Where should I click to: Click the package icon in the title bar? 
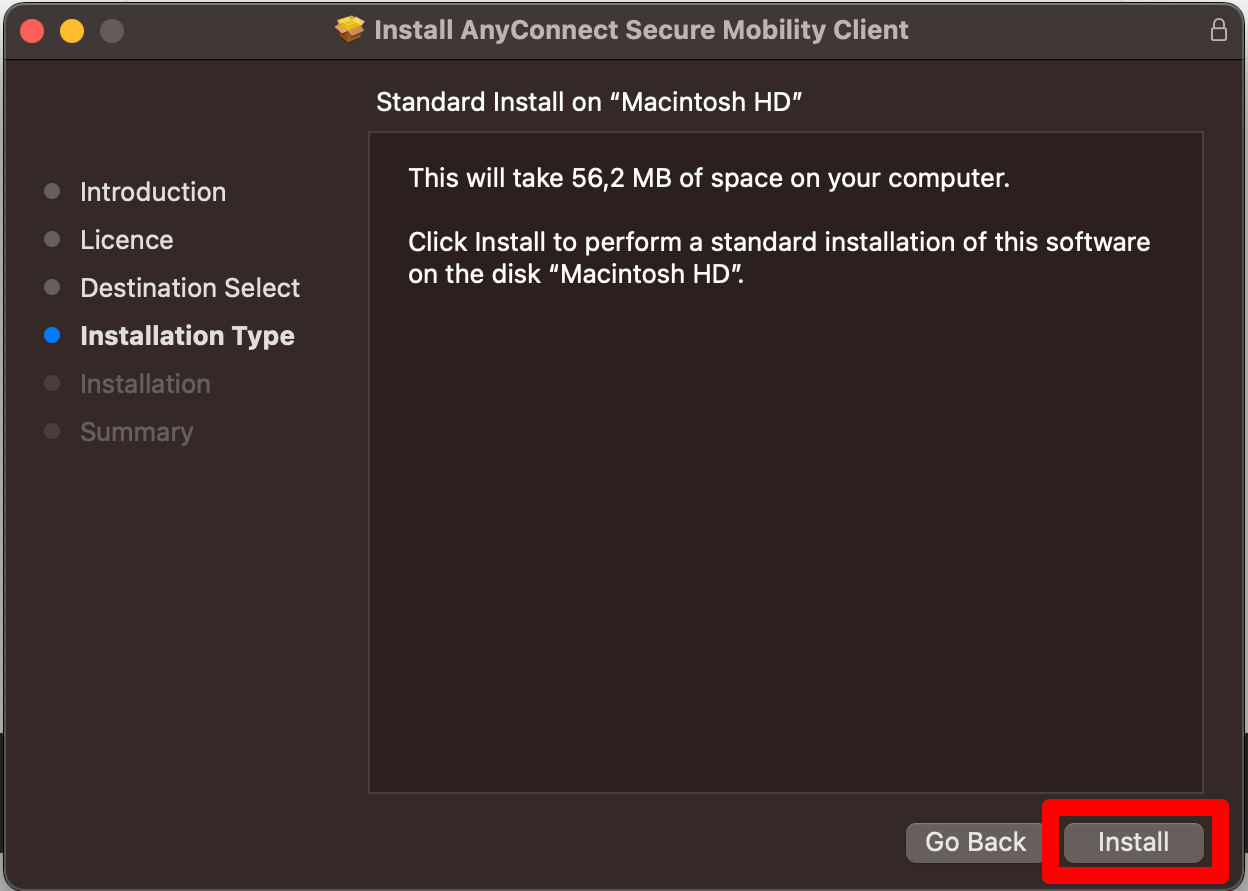click(x=350, y=29)
